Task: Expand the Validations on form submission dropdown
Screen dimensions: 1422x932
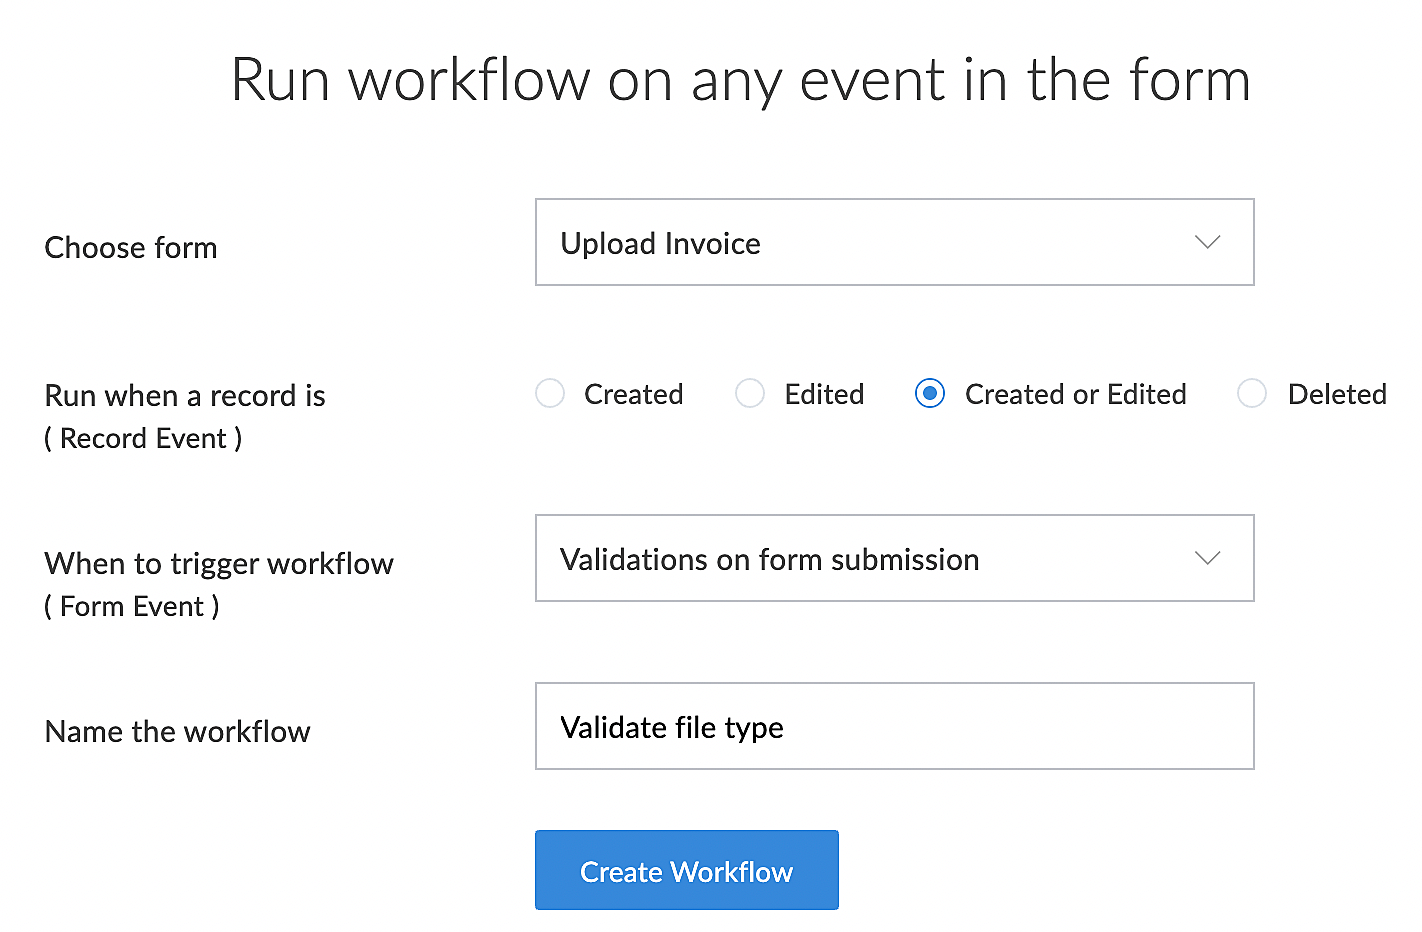Action: click(894, 558)
